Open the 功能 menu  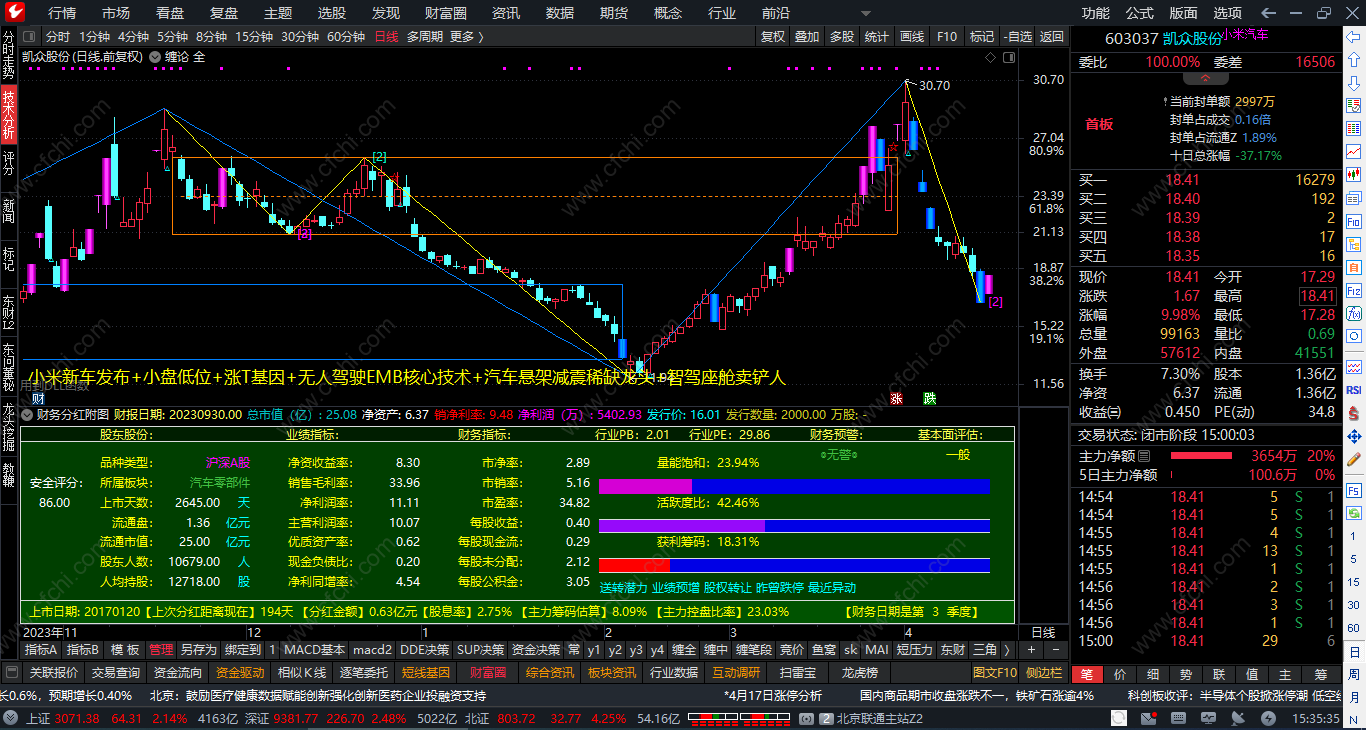click(1096, 13)
